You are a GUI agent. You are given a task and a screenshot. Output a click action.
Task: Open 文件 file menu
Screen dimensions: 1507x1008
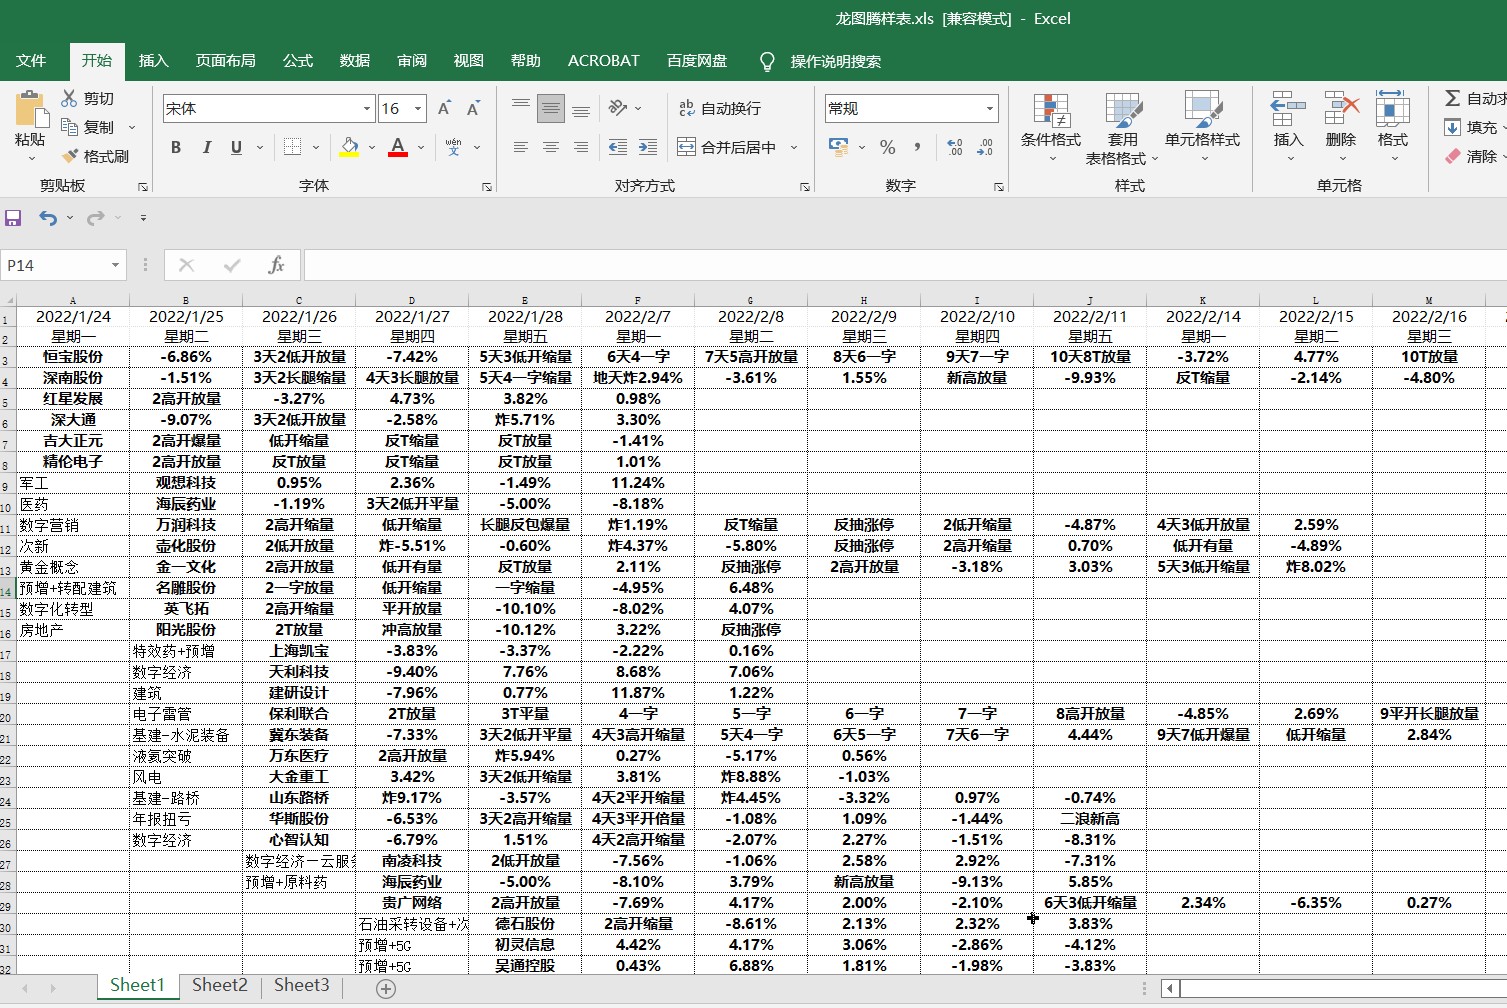click(x=31, y=61)
